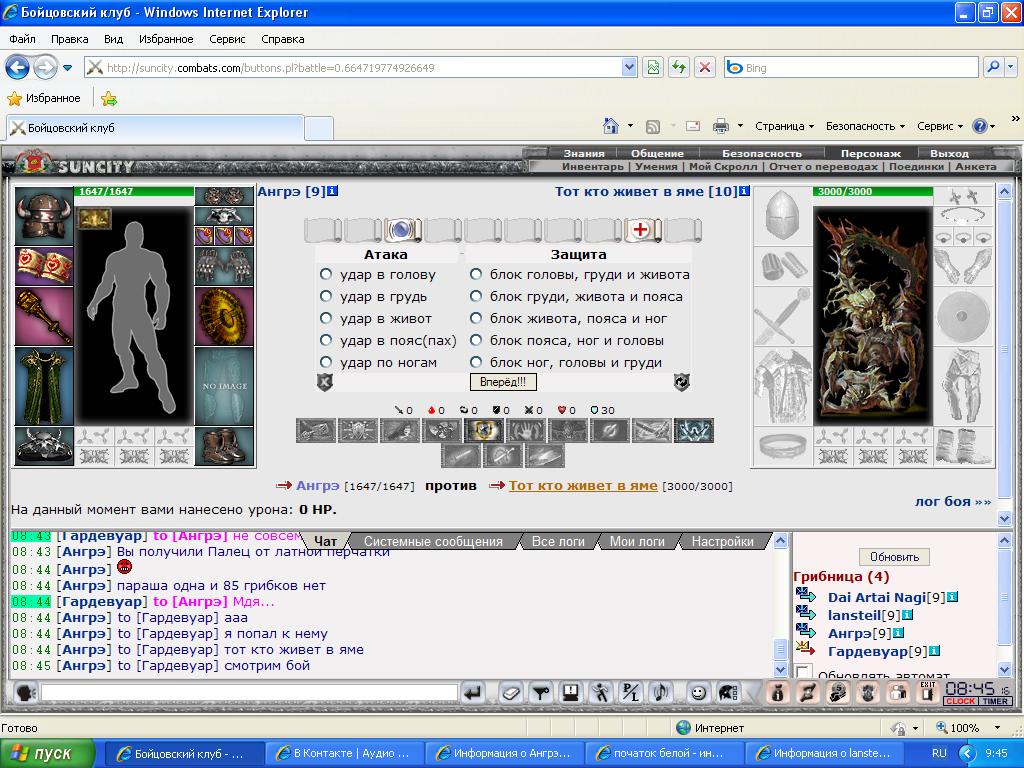Click the Вперёд!!! attack button

(503, 382)
